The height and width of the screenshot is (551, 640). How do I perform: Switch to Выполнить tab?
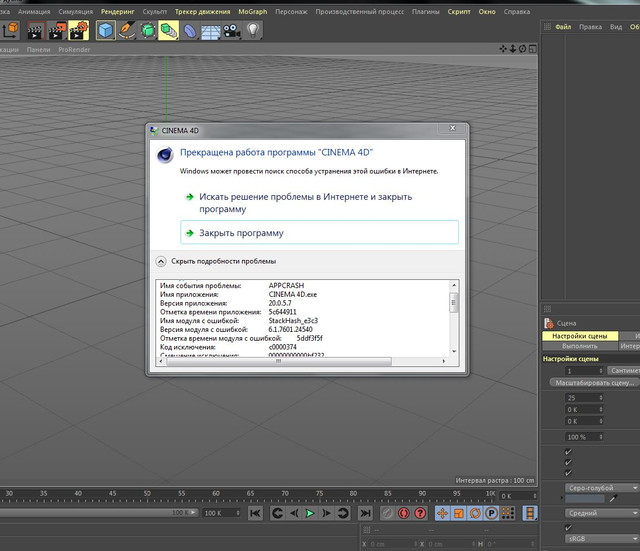point(580,346)
